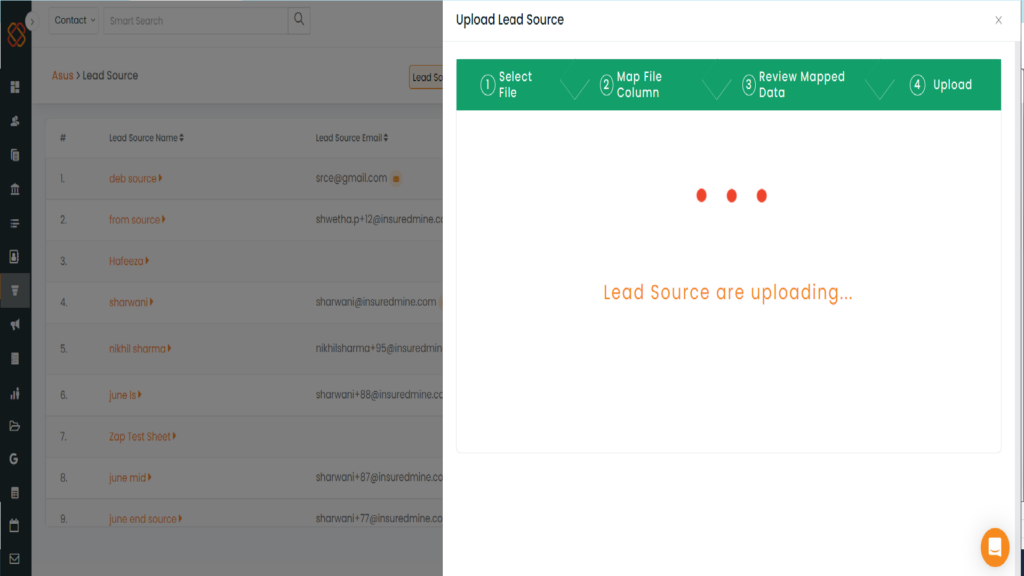Click the email icon beside srce@gmail.com

(x=396, y=178)
